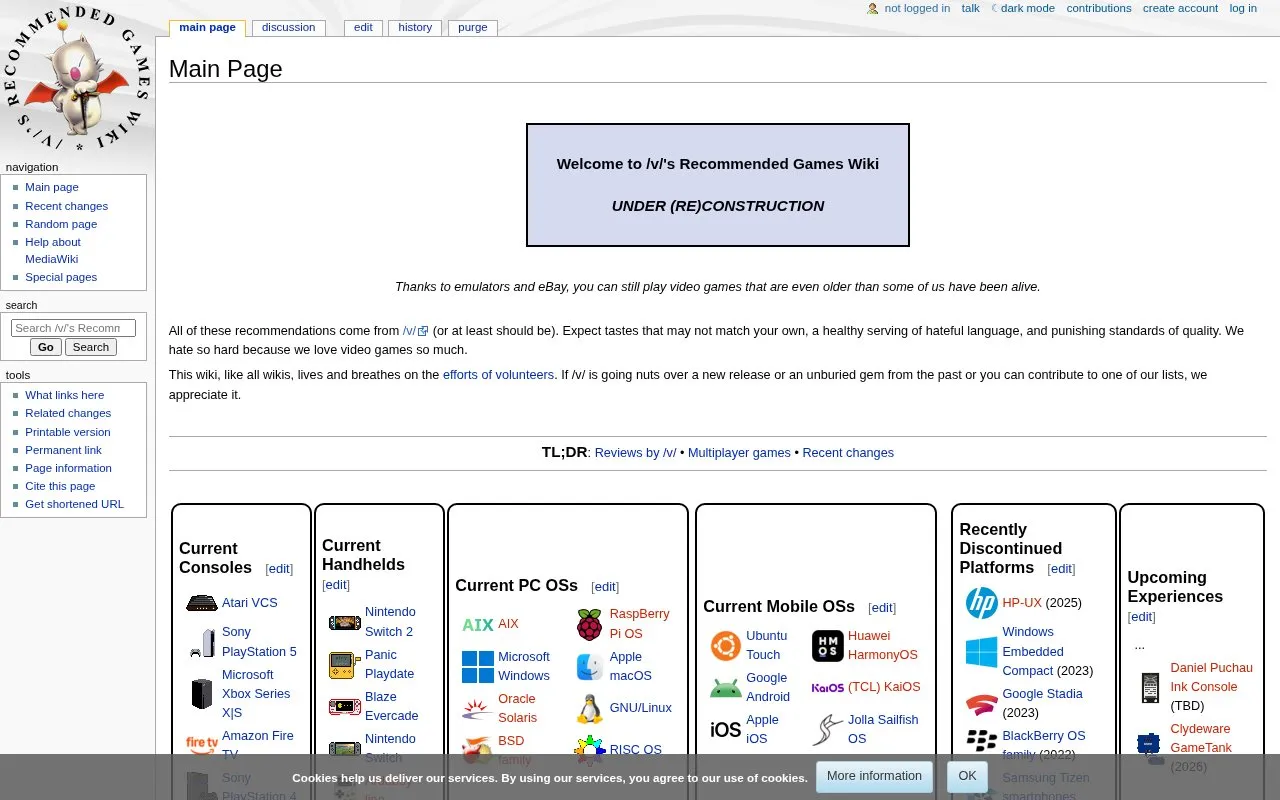Image resolution: width=1280 pixels, height=800 pixels.
Task: Click the green AIX logo icon
Action: point(478,624)
